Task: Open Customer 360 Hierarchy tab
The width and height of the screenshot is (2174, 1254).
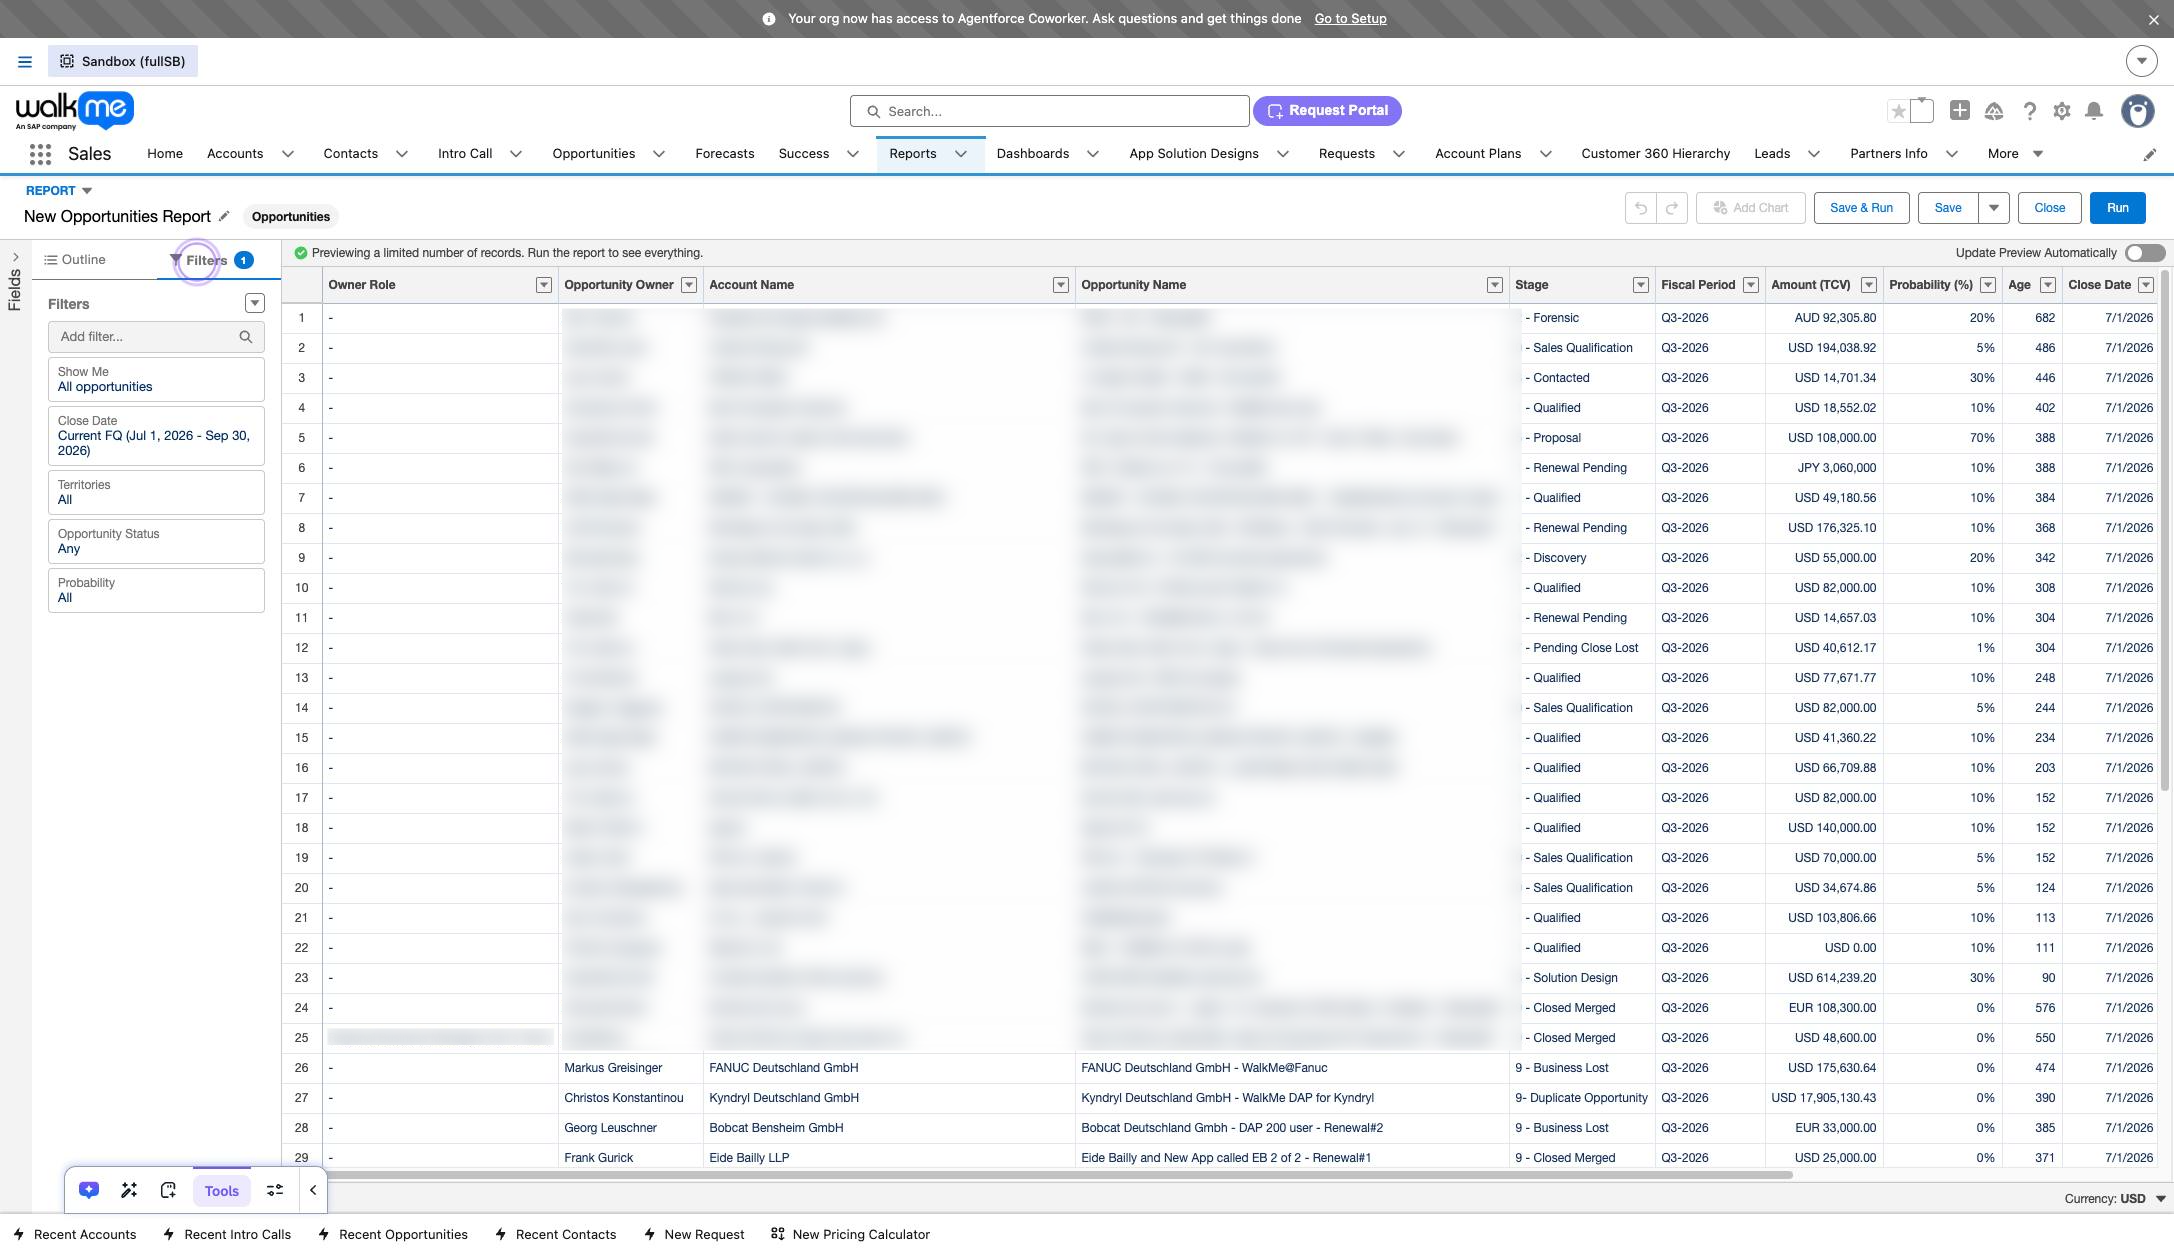Action: [1656, 154]
